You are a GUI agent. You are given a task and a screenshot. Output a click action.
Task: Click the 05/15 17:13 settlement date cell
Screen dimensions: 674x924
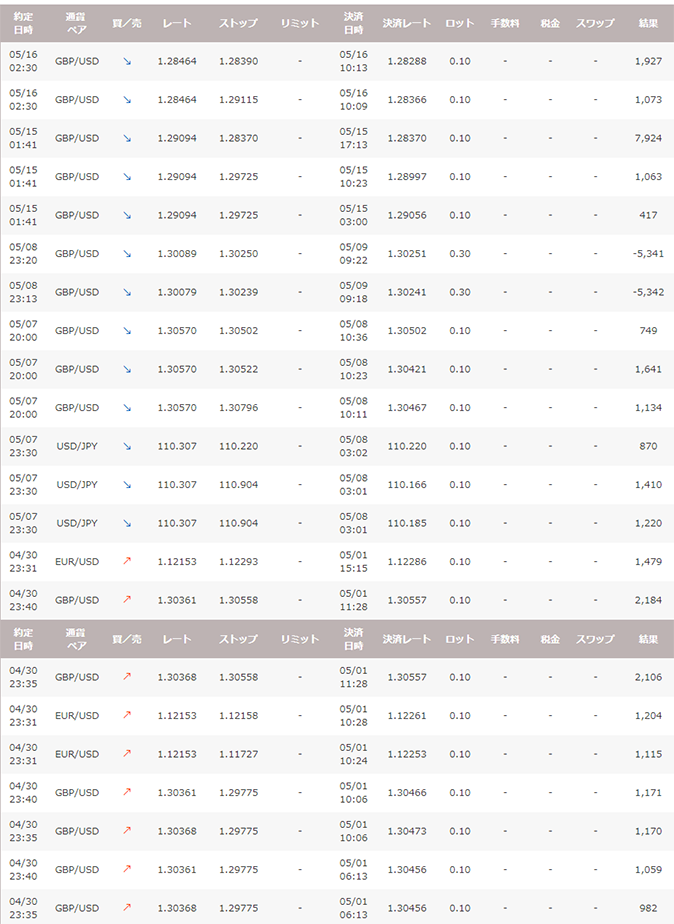click(353, 138)
